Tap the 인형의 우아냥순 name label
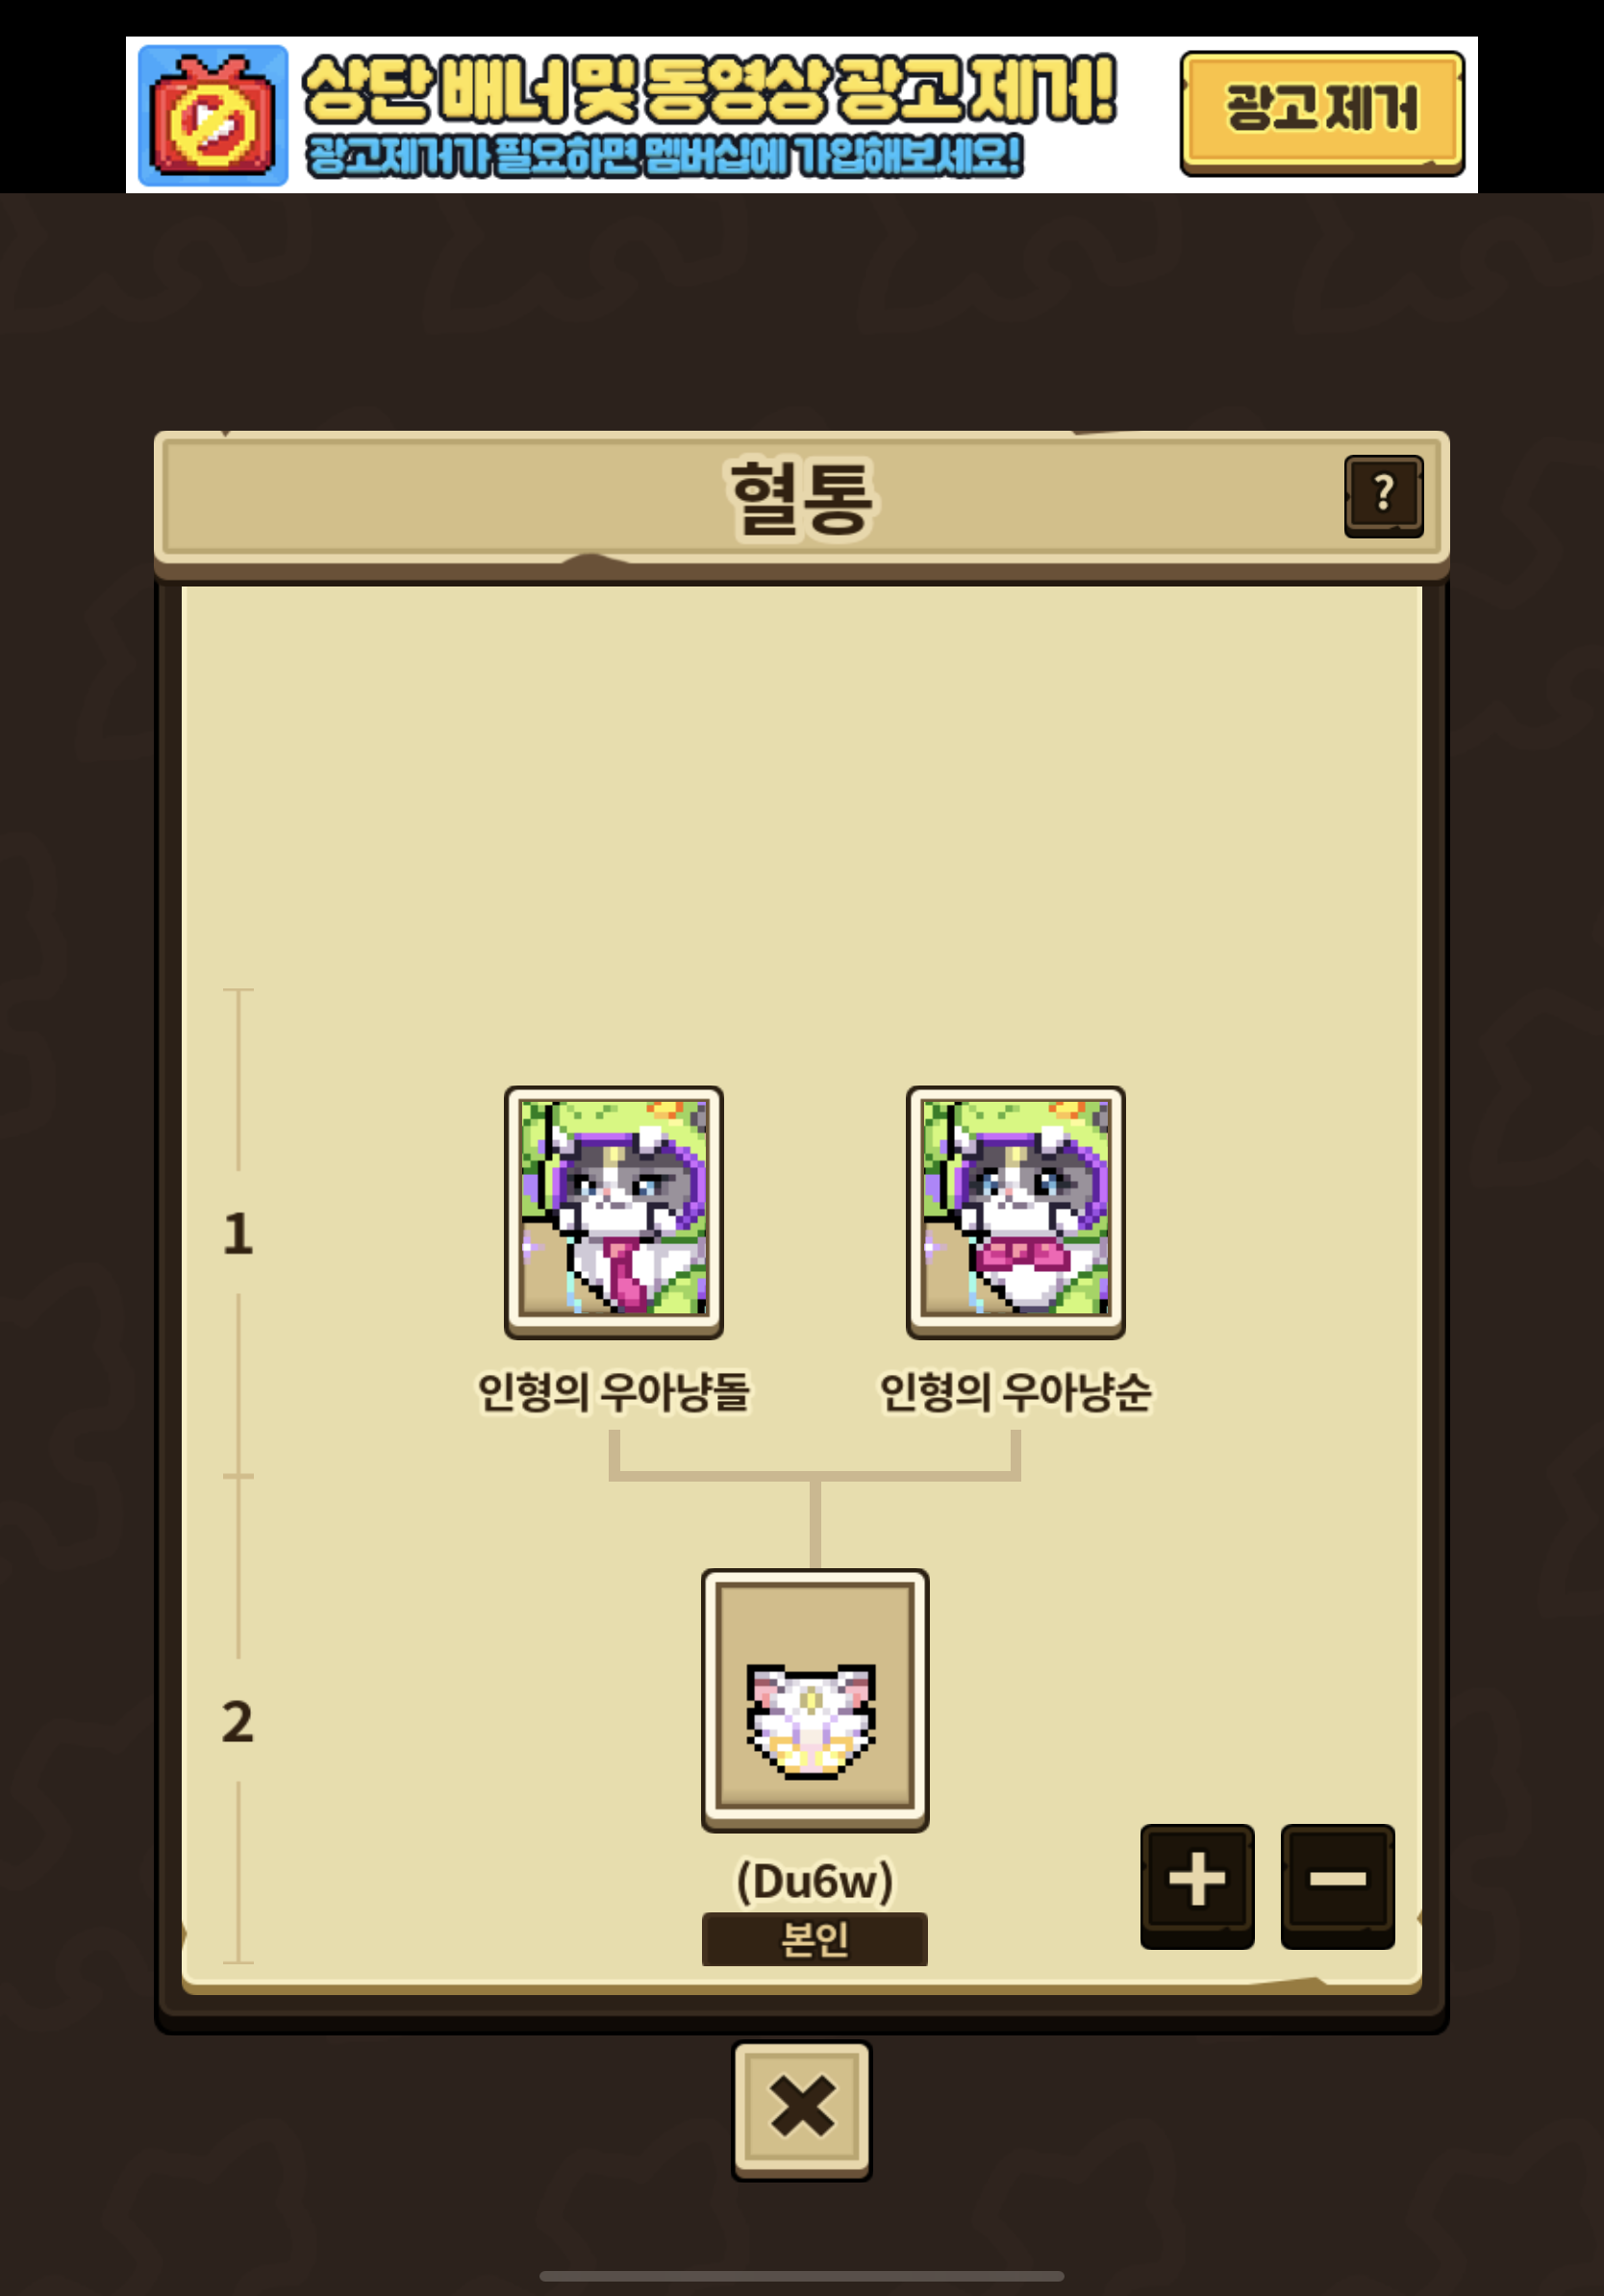 pos(1015,1392)
